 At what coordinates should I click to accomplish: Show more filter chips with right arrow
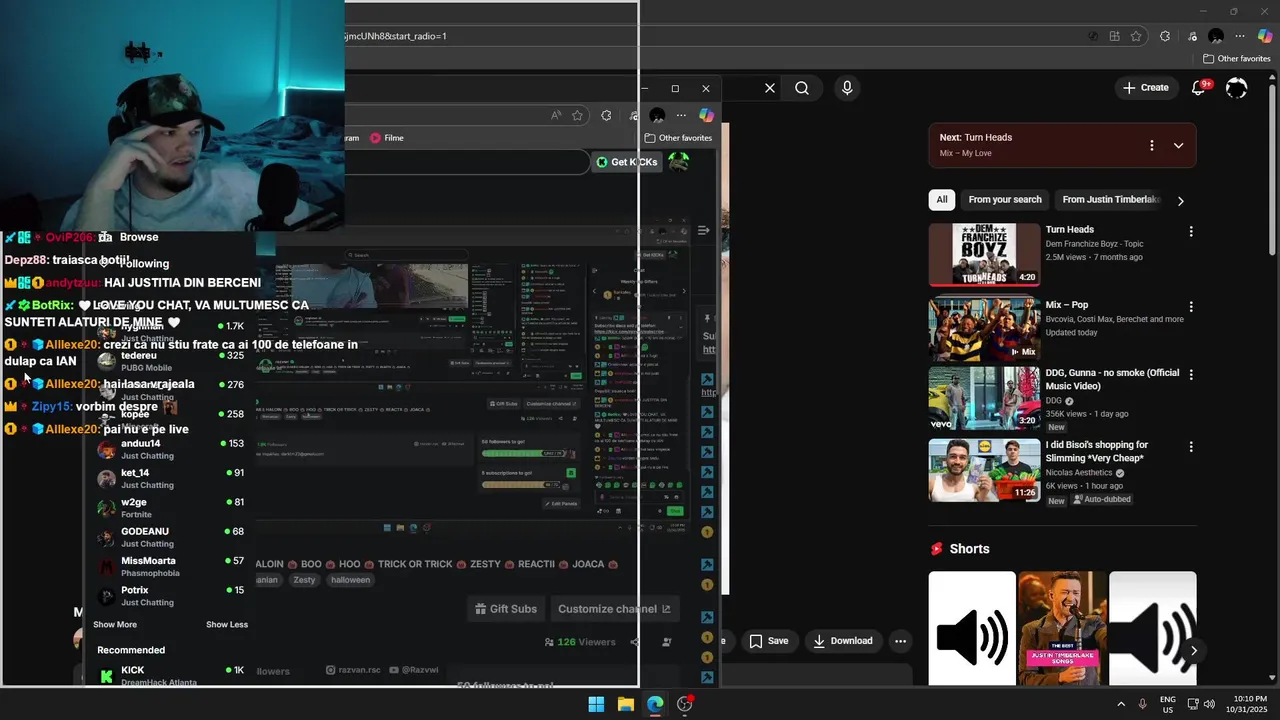[x=1181, y=201]
